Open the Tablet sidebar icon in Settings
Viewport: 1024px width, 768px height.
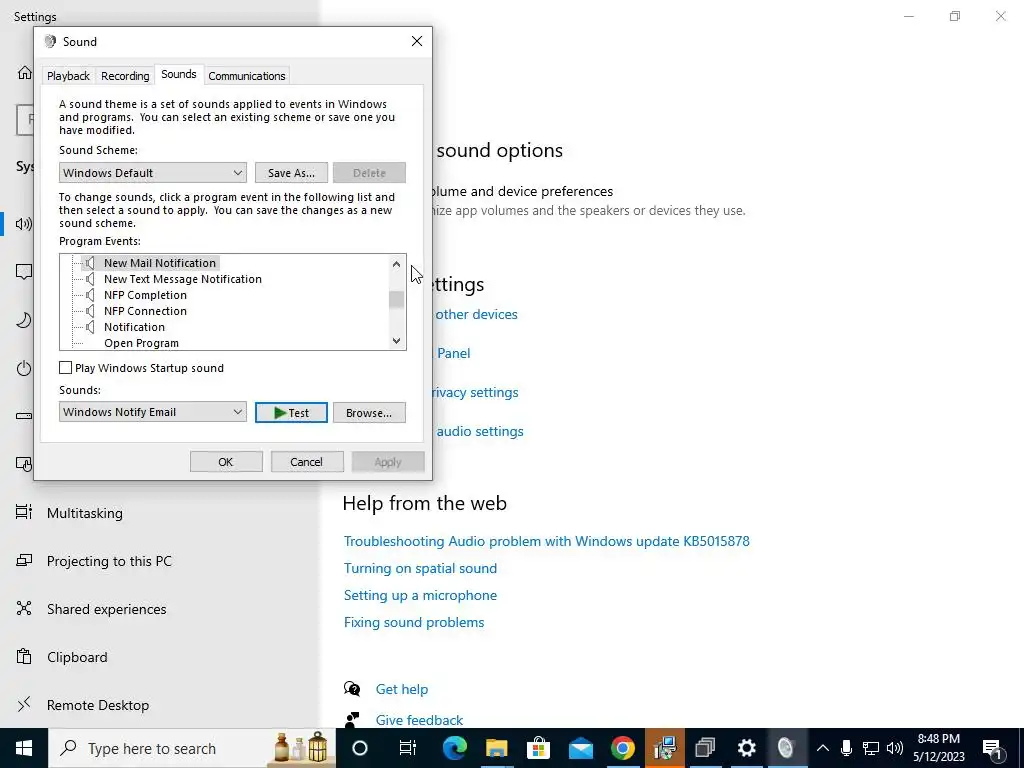(24, 464)
